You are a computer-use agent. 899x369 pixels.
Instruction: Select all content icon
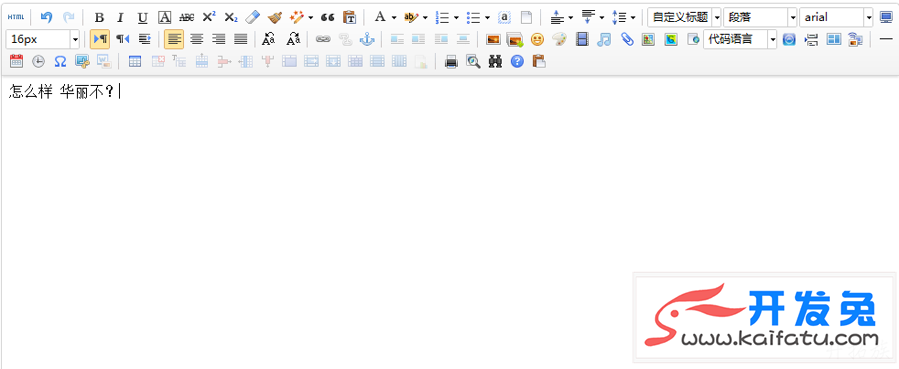[x=504, y=17]
